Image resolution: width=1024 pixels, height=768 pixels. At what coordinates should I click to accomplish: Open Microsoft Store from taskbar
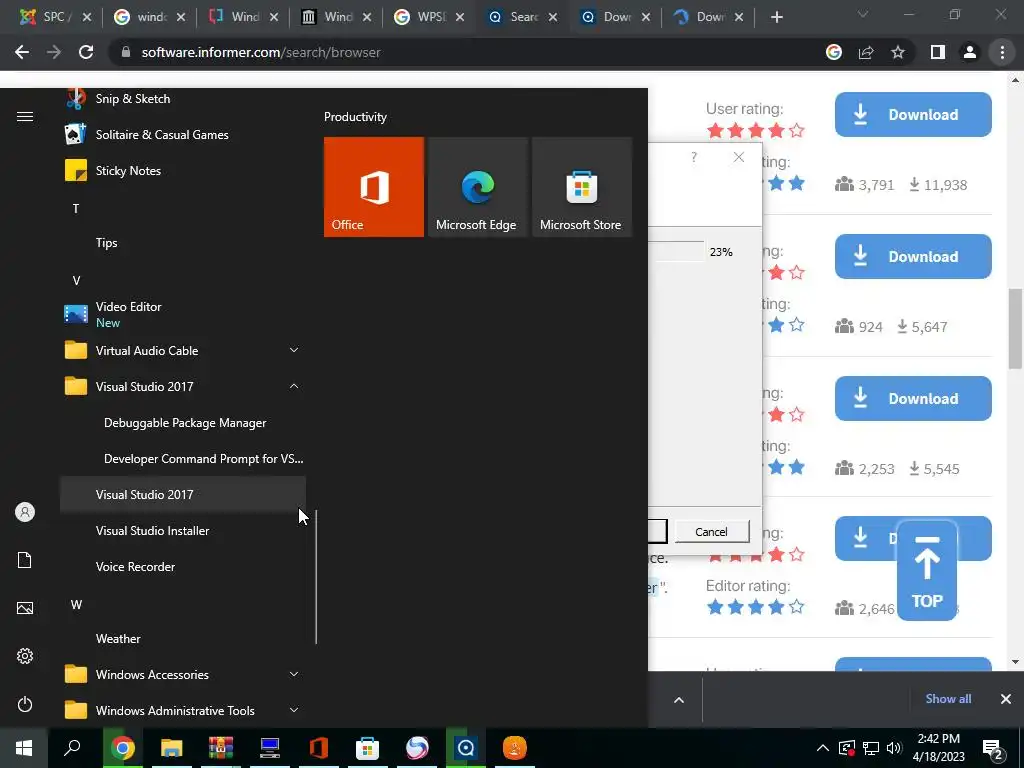pos(368,748)
